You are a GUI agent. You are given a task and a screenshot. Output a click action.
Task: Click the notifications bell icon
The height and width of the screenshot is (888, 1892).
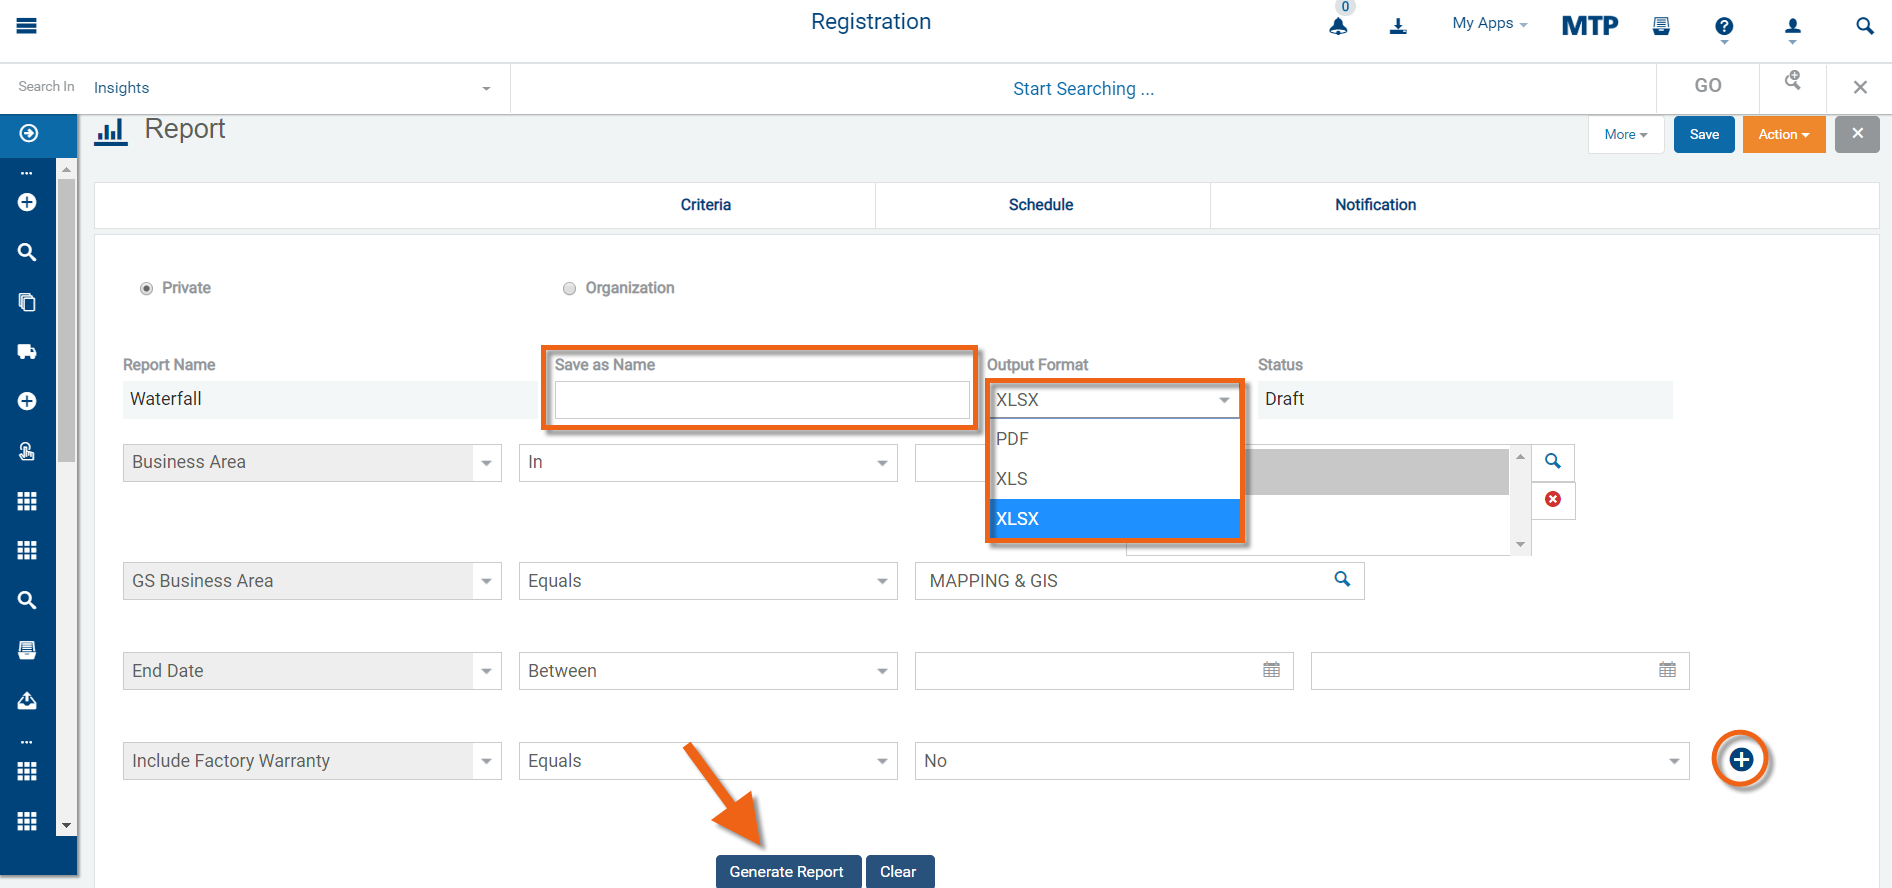click(x=1338, y=26)
